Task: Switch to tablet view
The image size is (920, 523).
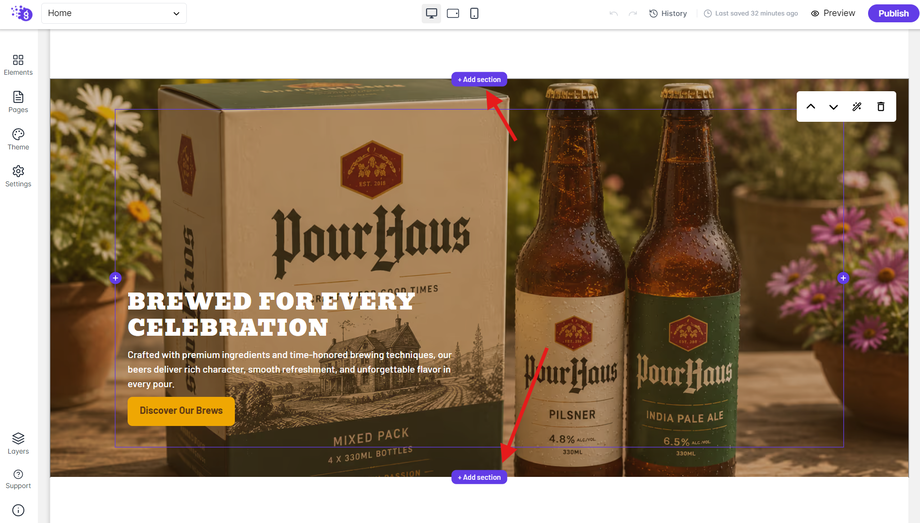Action: point(453,13)
